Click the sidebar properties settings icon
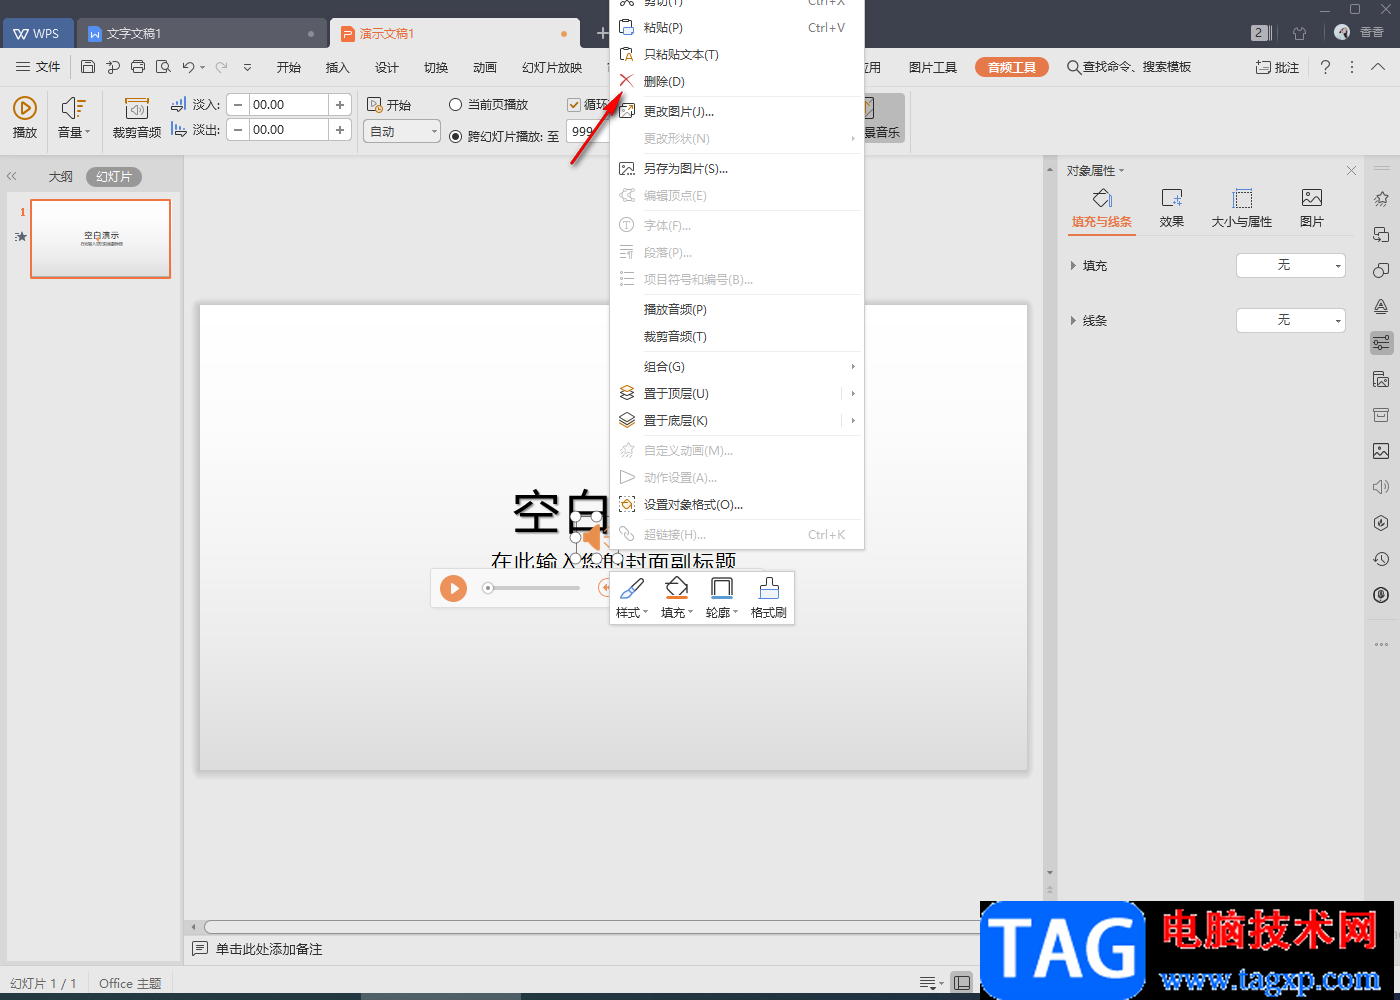This screenshot has height=1000, width=1400. (x=1381, y=343)
